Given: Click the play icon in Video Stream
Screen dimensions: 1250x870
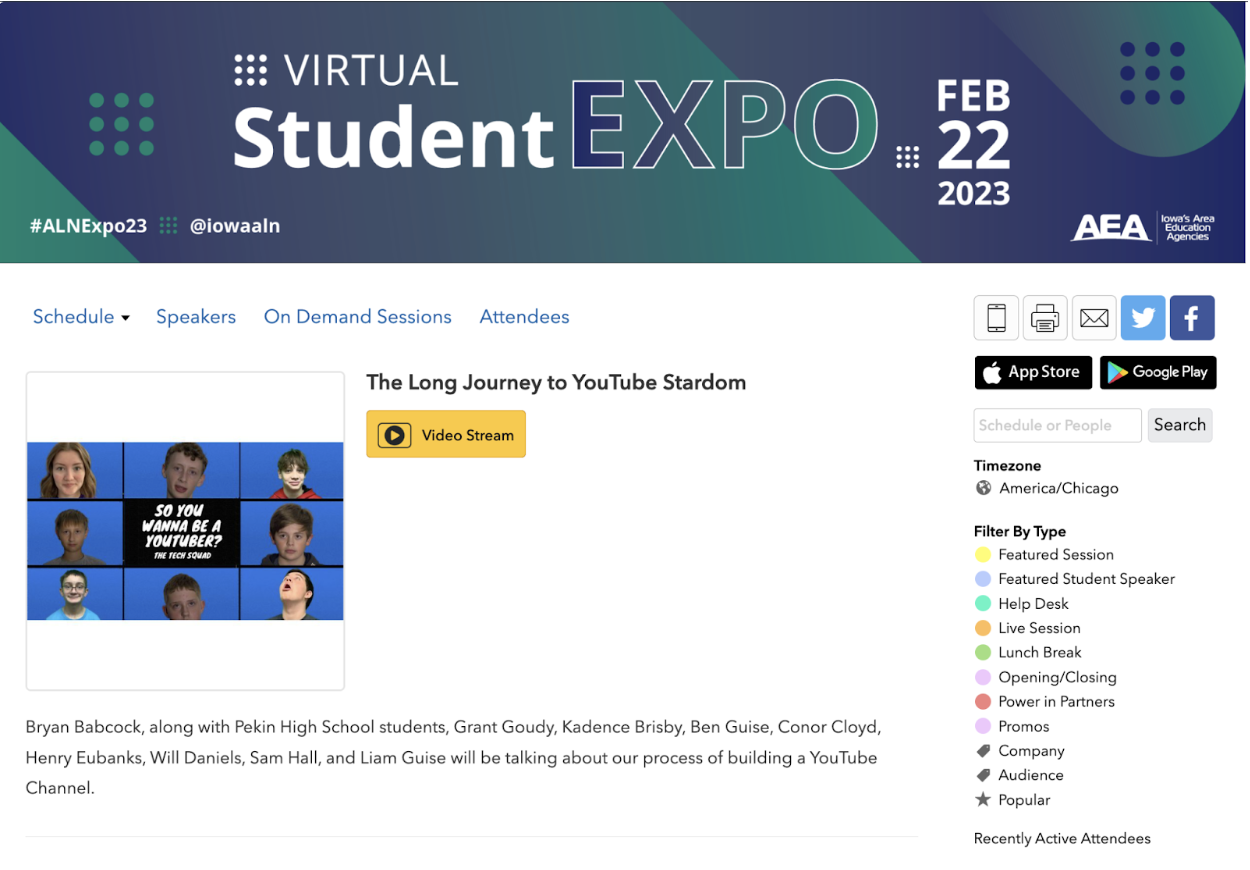Looking at the screenshot, I should [x=394, y=435].
